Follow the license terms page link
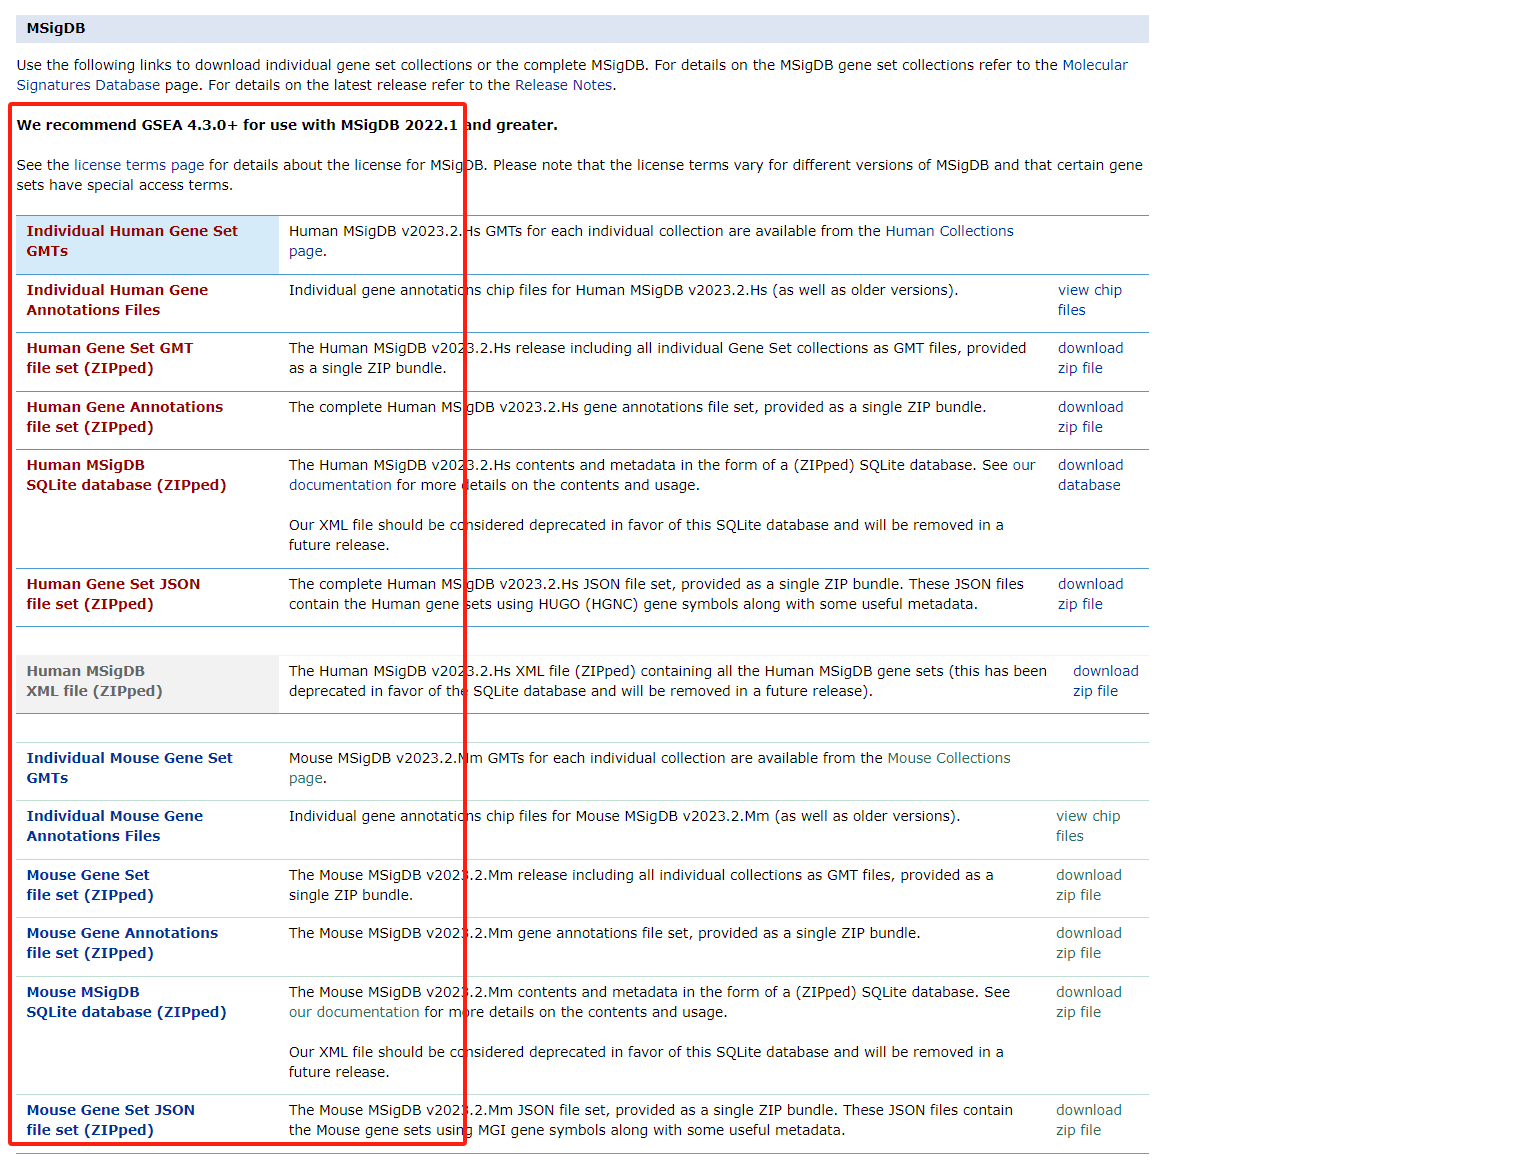This screenshot has width=1527, height=1160. 139,165
